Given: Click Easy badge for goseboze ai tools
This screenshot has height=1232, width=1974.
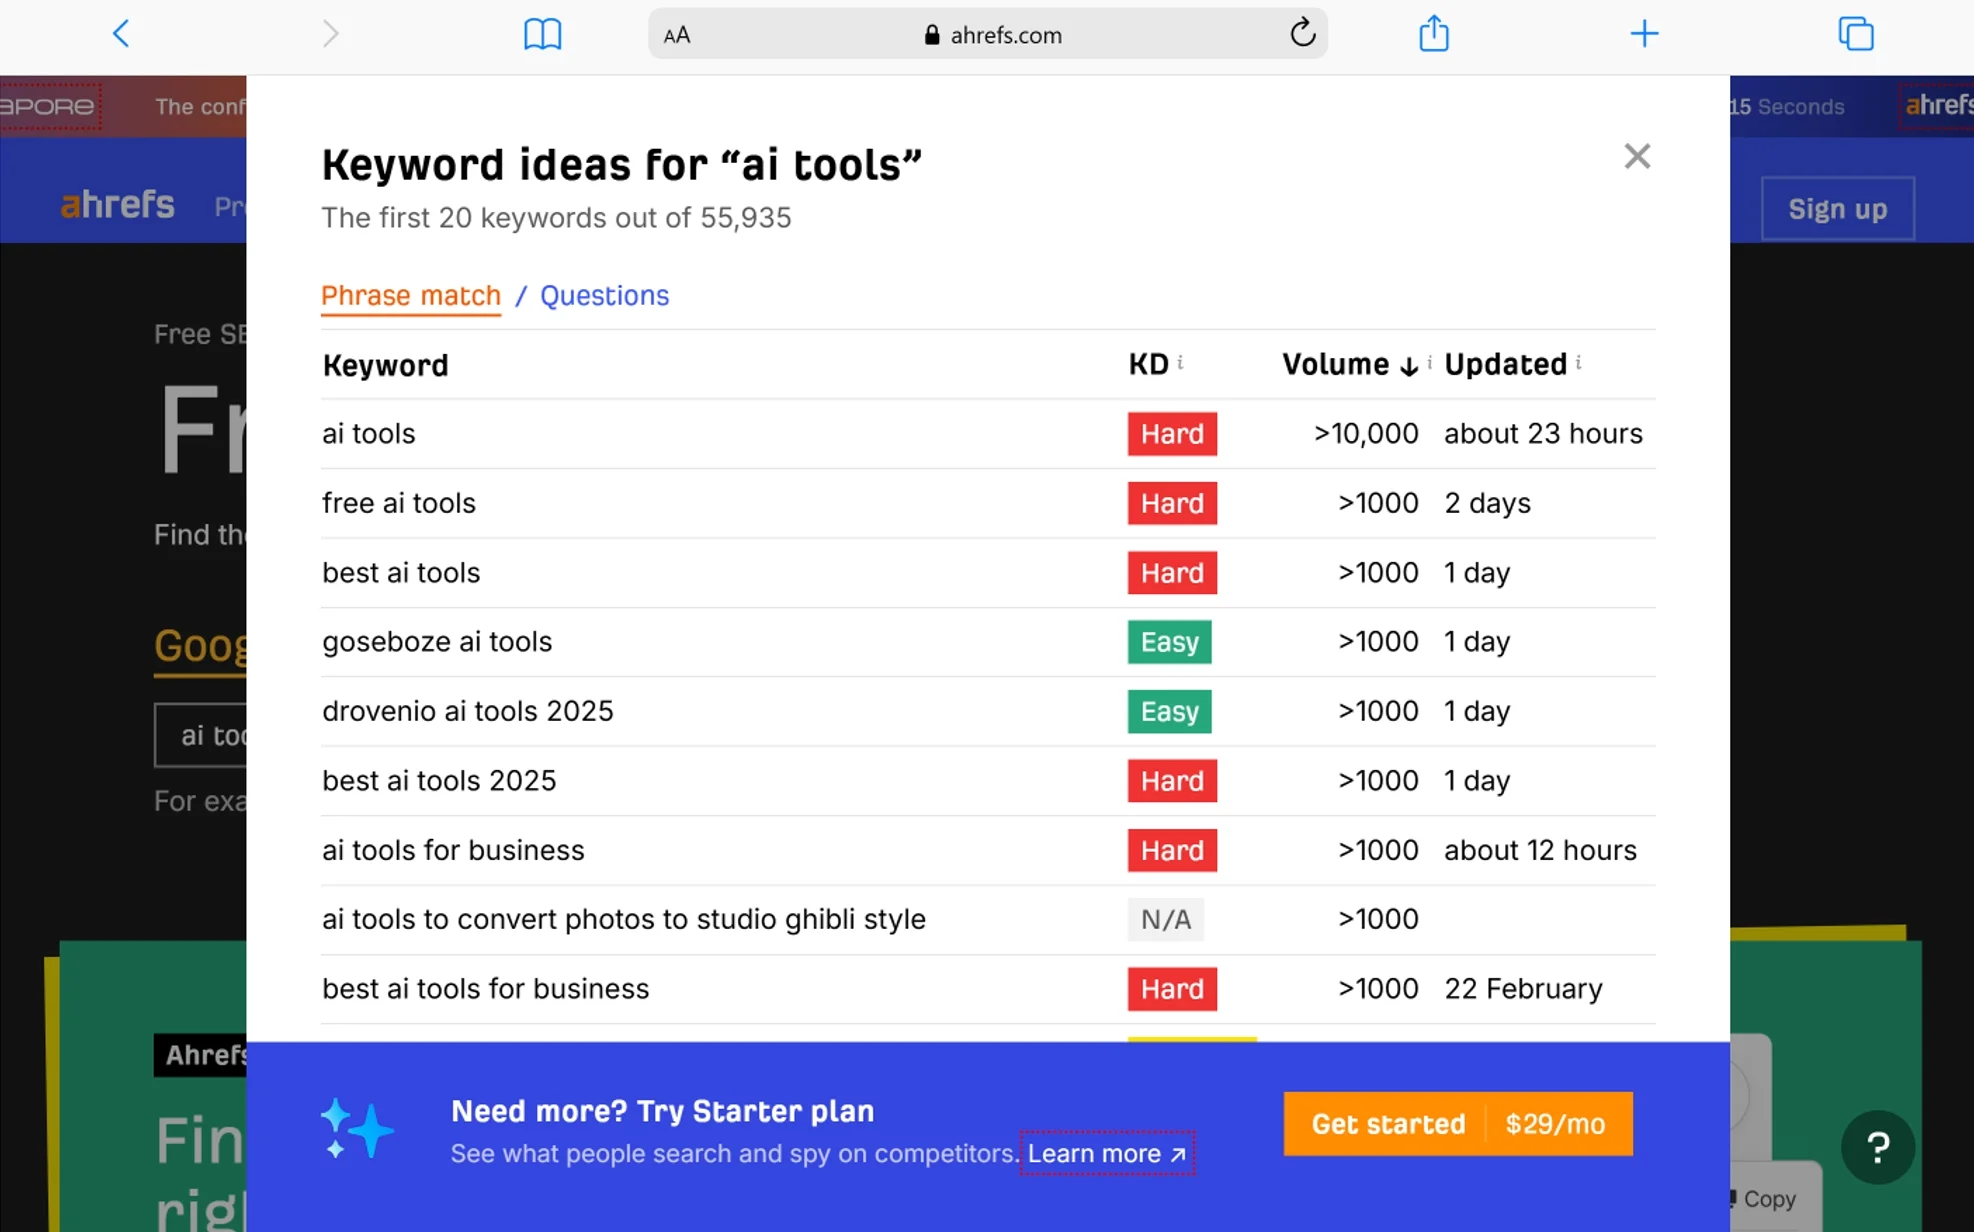Looking at the screenshot, I should 1169,642.
